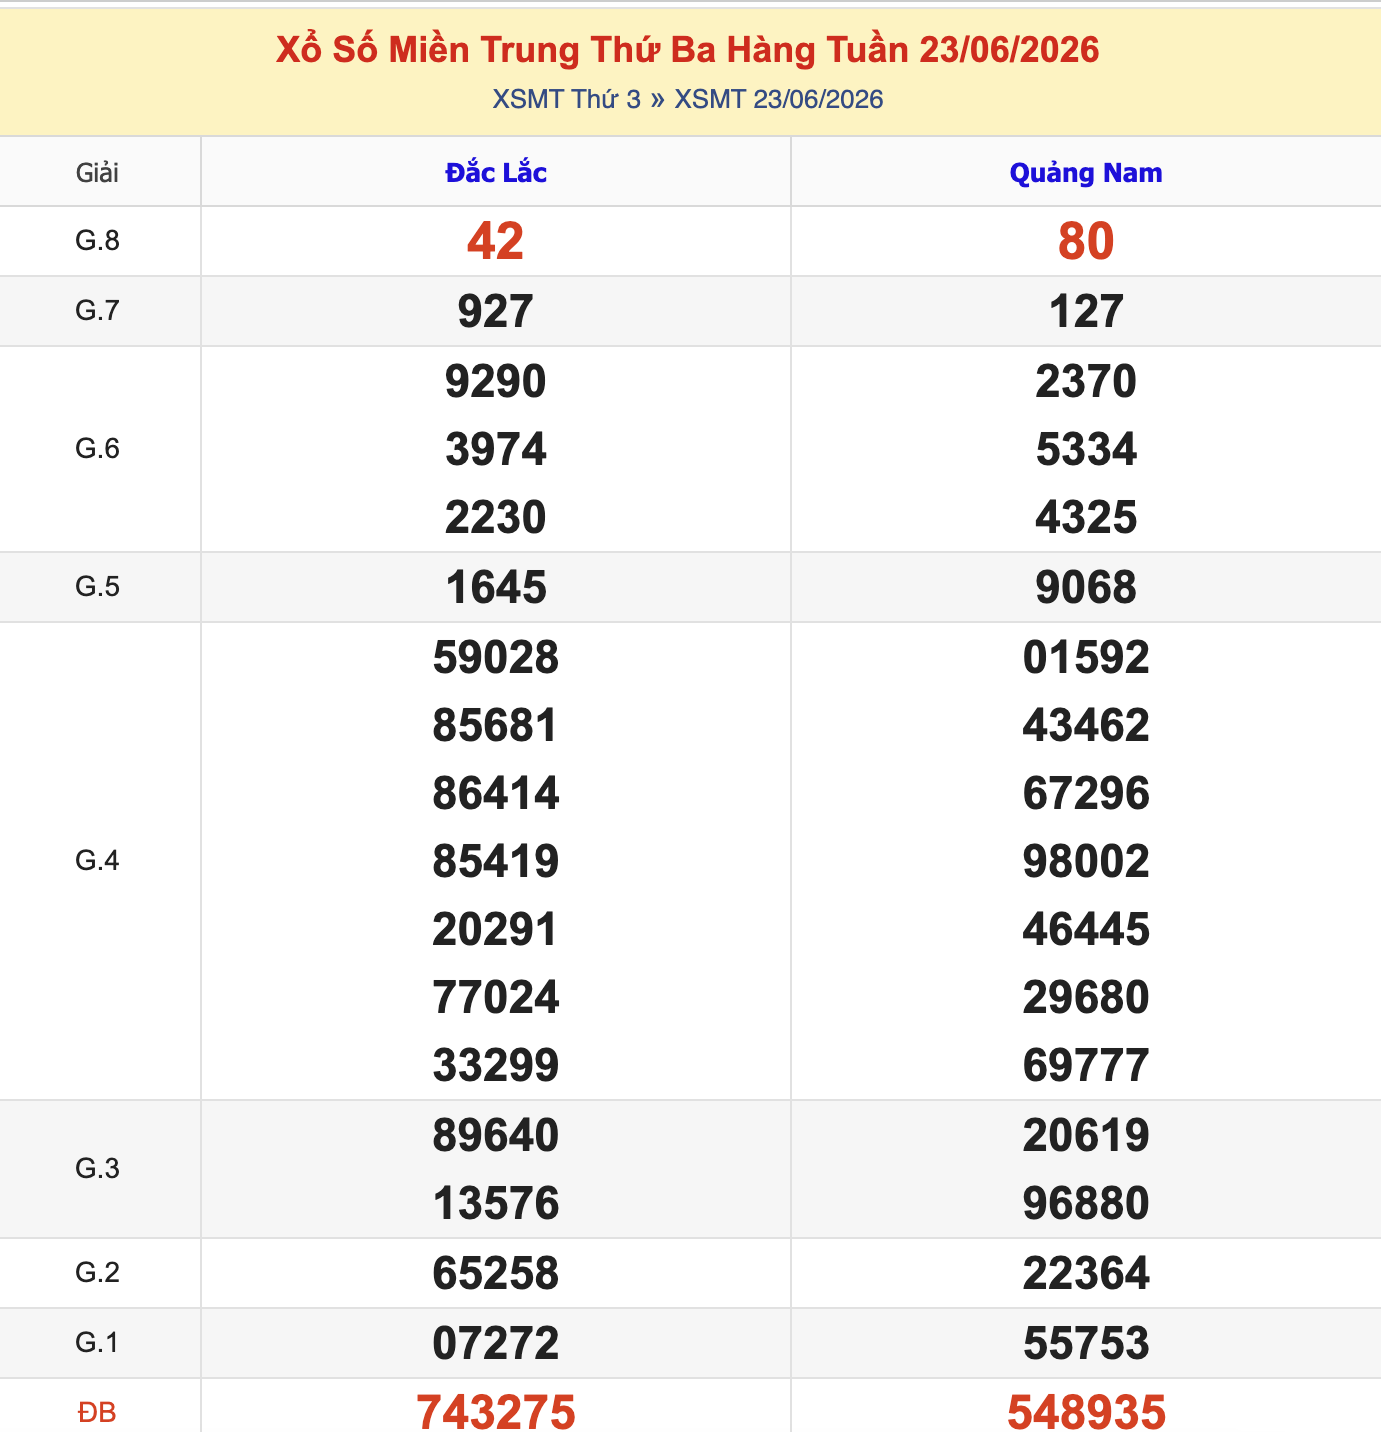The height and width of the screenshot is (1432, 1381).
Task: Open the Đắc Lắc province link
Action: [x=496, y=172]
